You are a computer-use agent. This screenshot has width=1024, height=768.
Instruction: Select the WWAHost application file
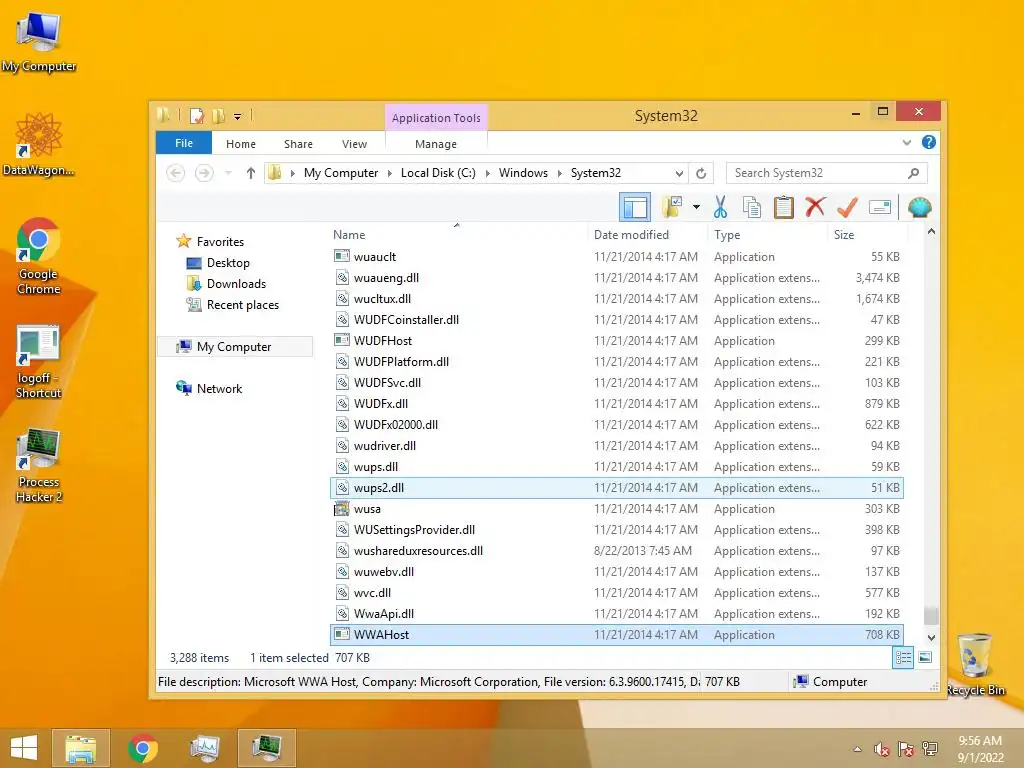(x=617, y=635)
